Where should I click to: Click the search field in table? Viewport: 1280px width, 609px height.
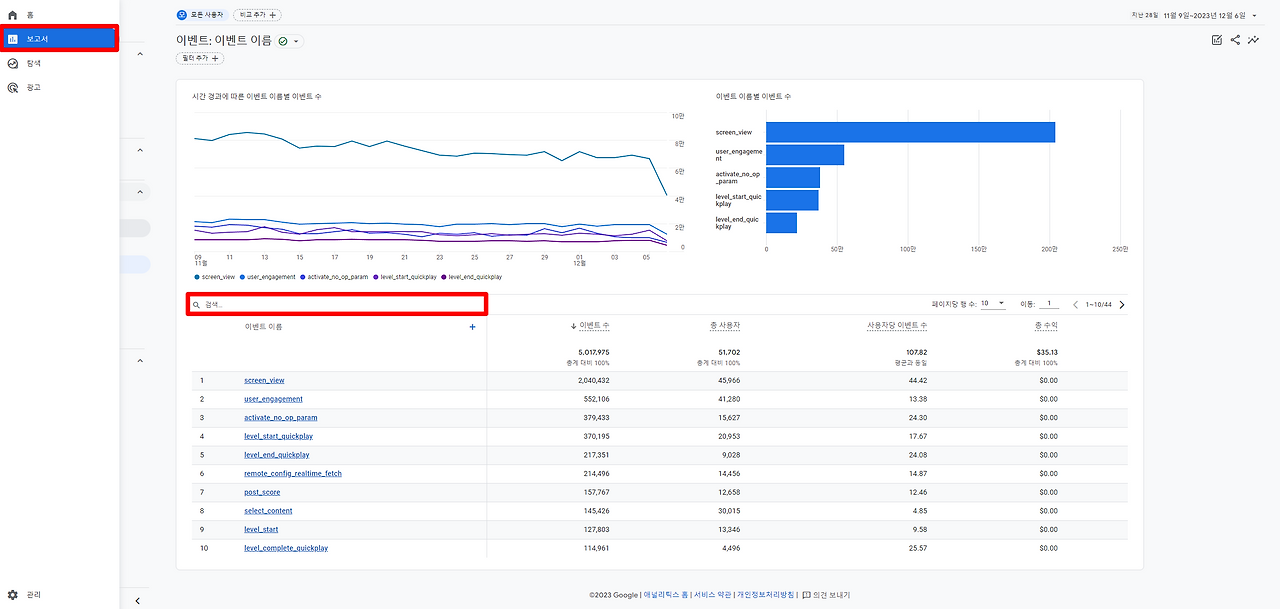(337, 304)
